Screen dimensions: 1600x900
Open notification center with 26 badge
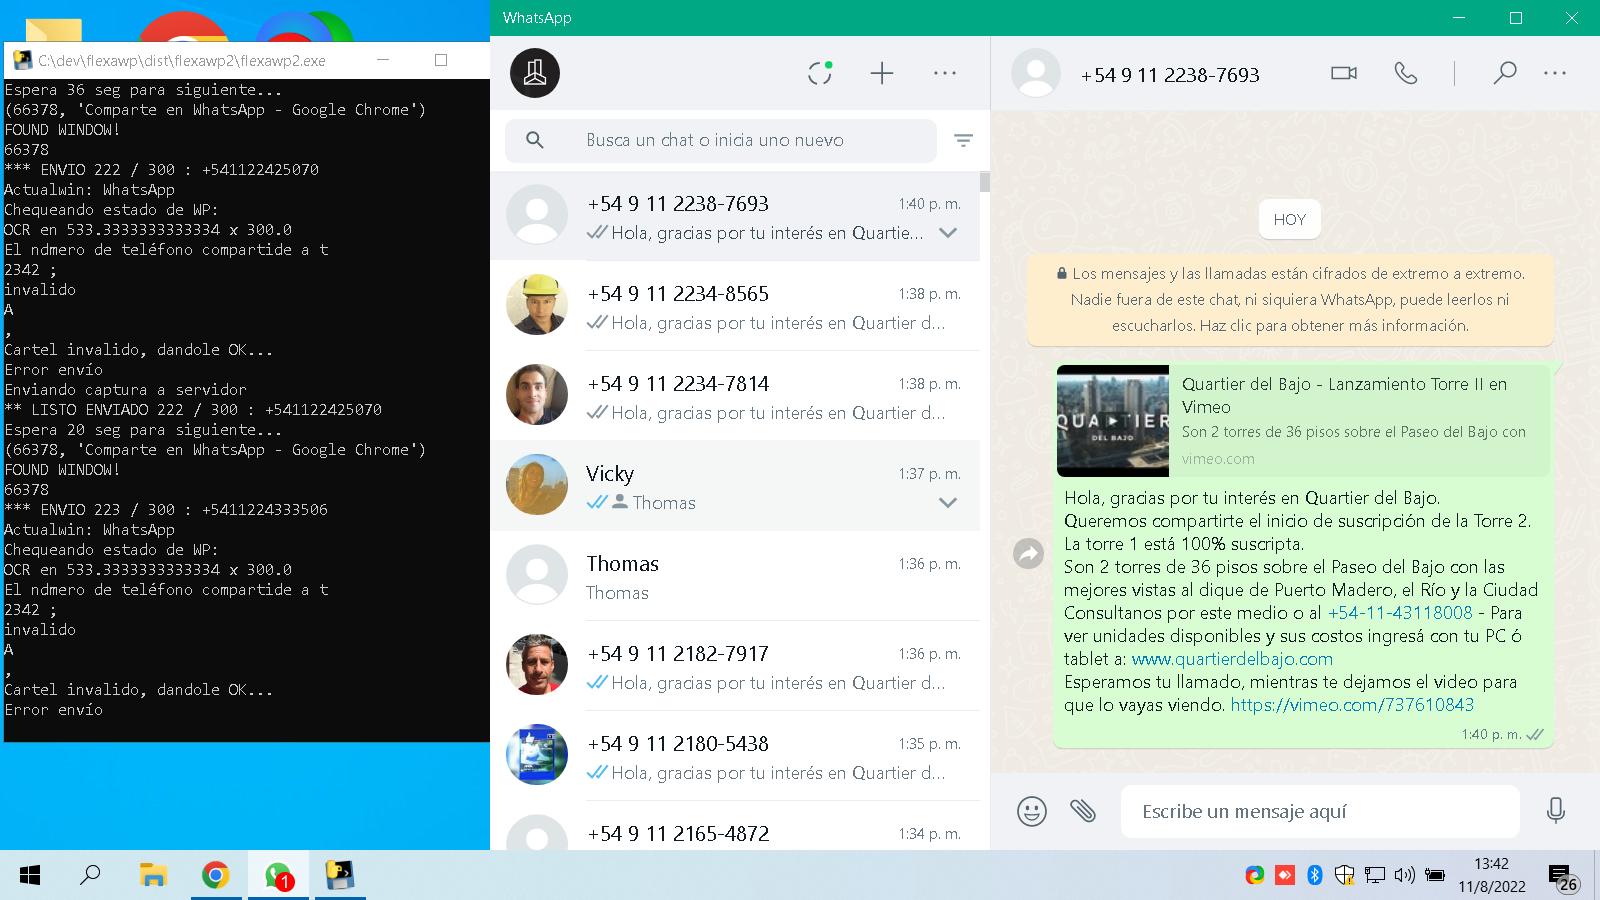pos(1563,878)
